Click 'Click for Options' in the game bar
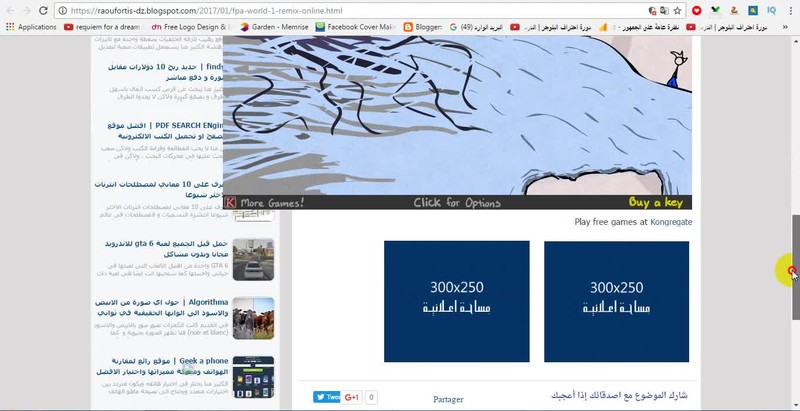The width and height of the screenshot is (800, 411). pos(457,203)
